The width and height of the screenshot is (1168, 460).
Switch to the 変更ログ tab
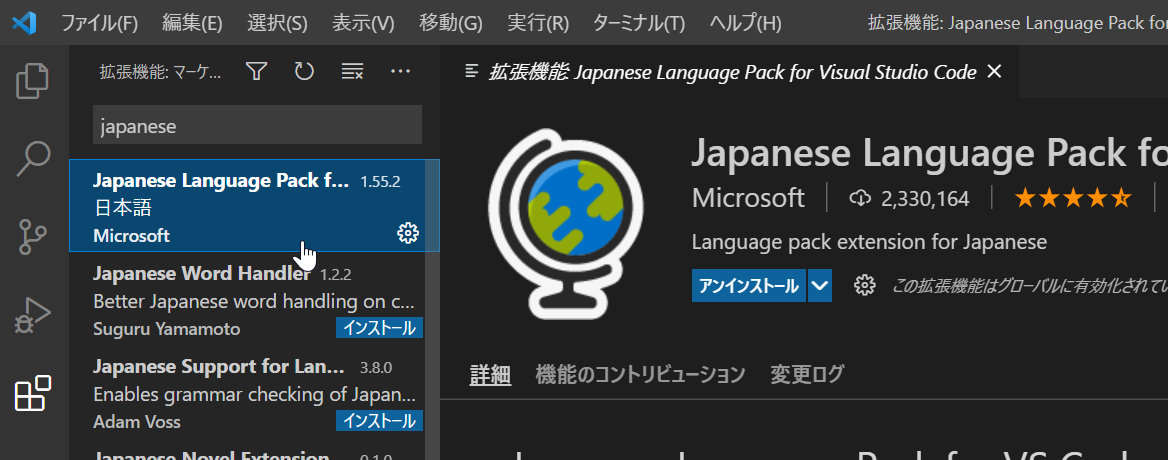click(x=807, y=374)
